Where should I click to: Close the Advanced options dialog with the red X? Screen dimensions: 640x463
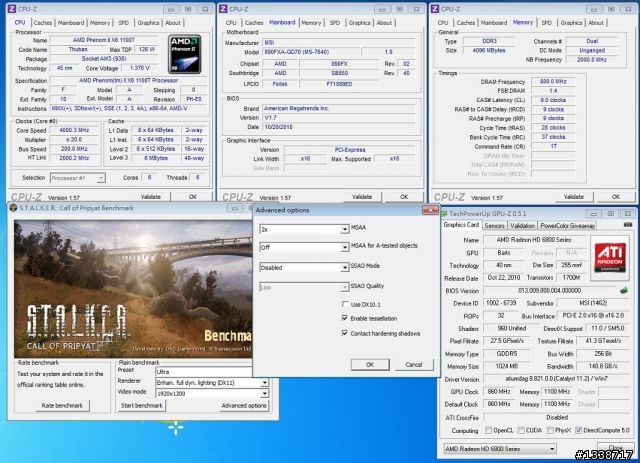430,210
